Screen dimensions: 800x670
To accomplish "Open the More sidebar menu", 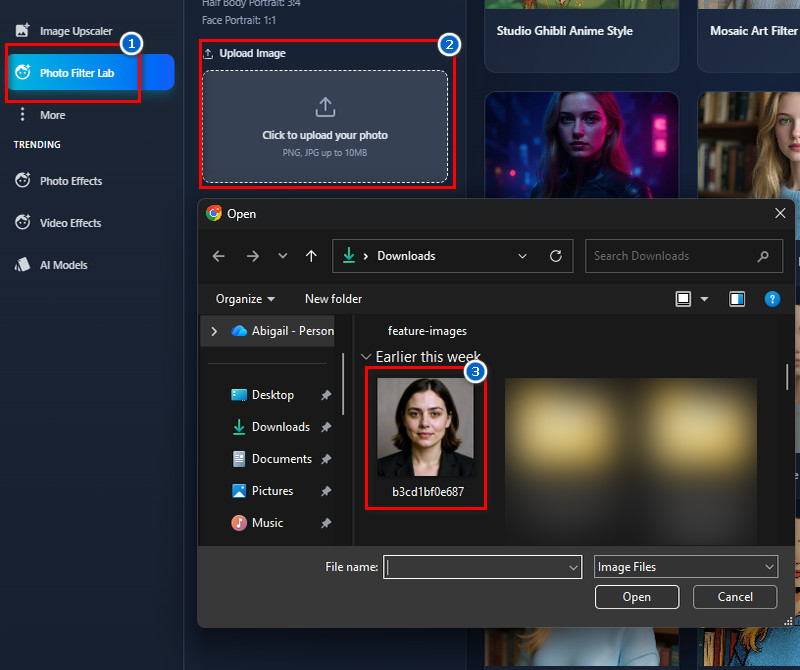I will (42, 115).
